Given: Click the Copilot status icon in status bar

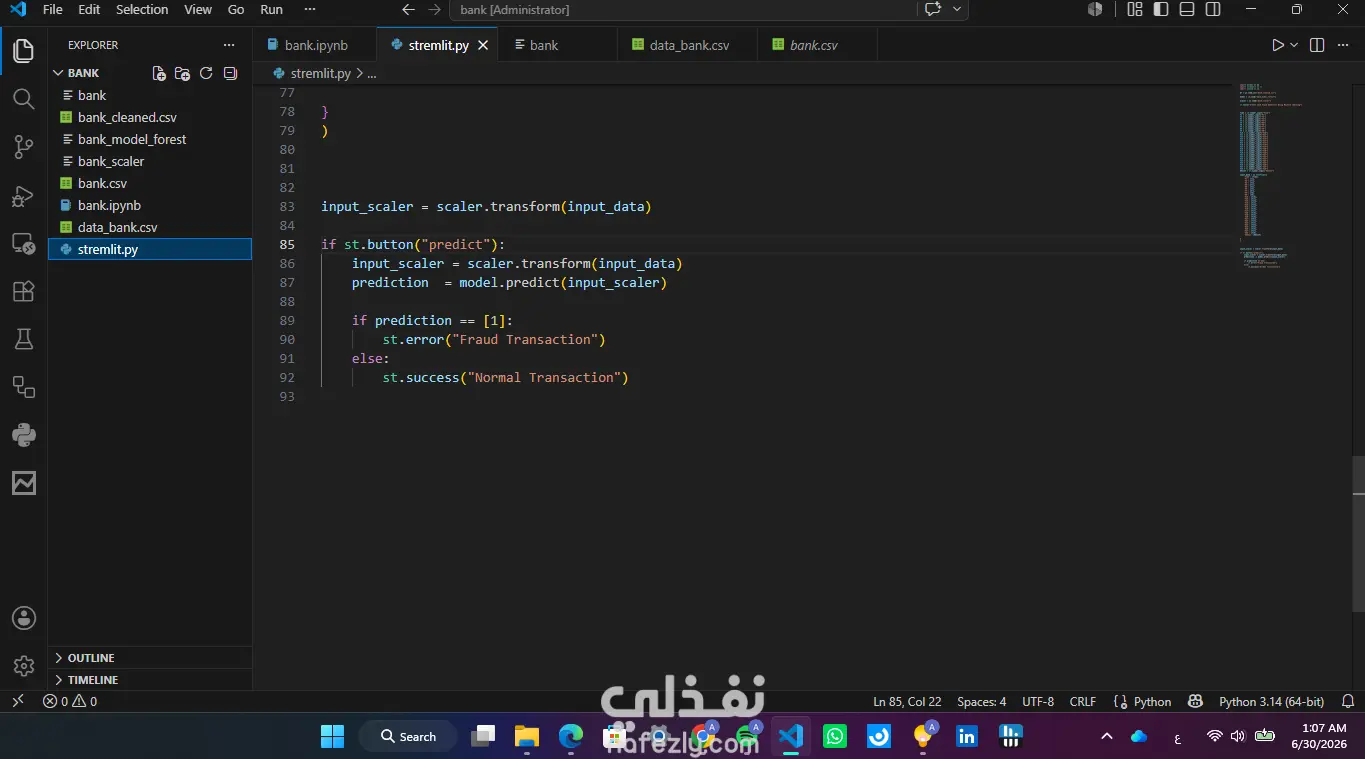Looking at the screenshot, I should pyautogui.click(x=1194, y=701).
